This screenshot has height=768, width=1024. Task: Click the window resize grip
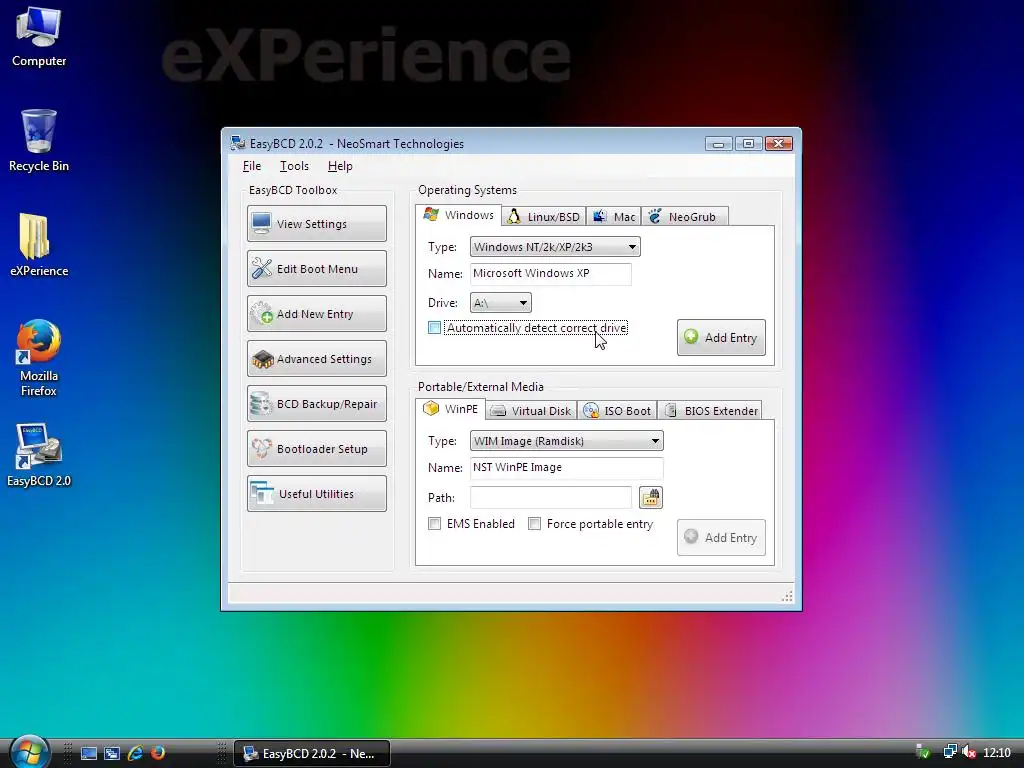click(x=787, y=596)
